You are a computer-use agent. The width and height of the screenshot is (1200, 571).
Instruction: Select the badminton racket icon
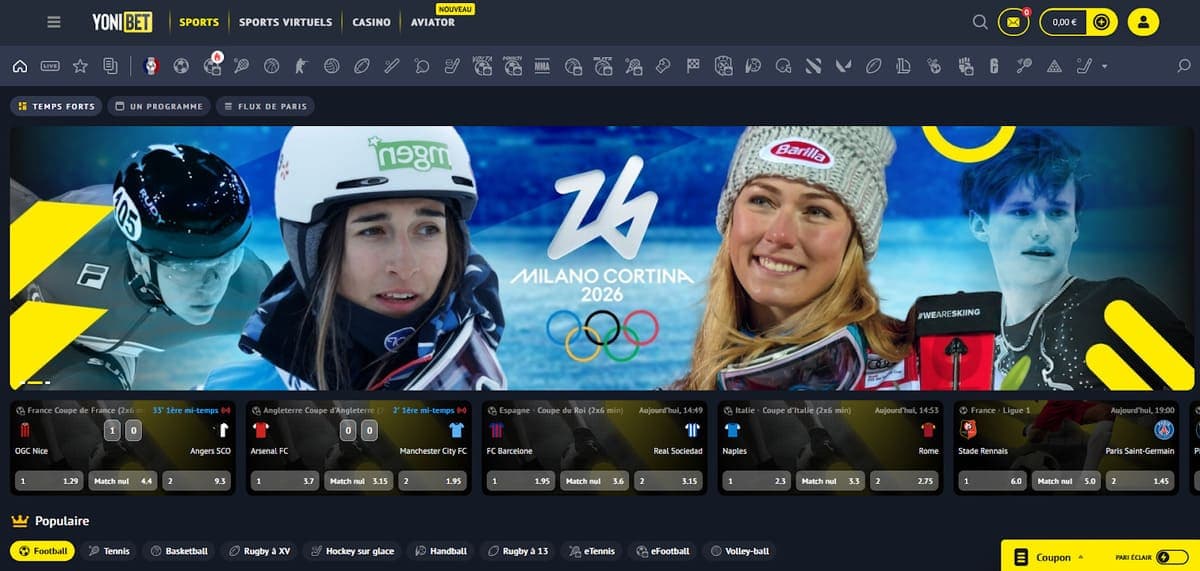click(x=1024, y=67)
